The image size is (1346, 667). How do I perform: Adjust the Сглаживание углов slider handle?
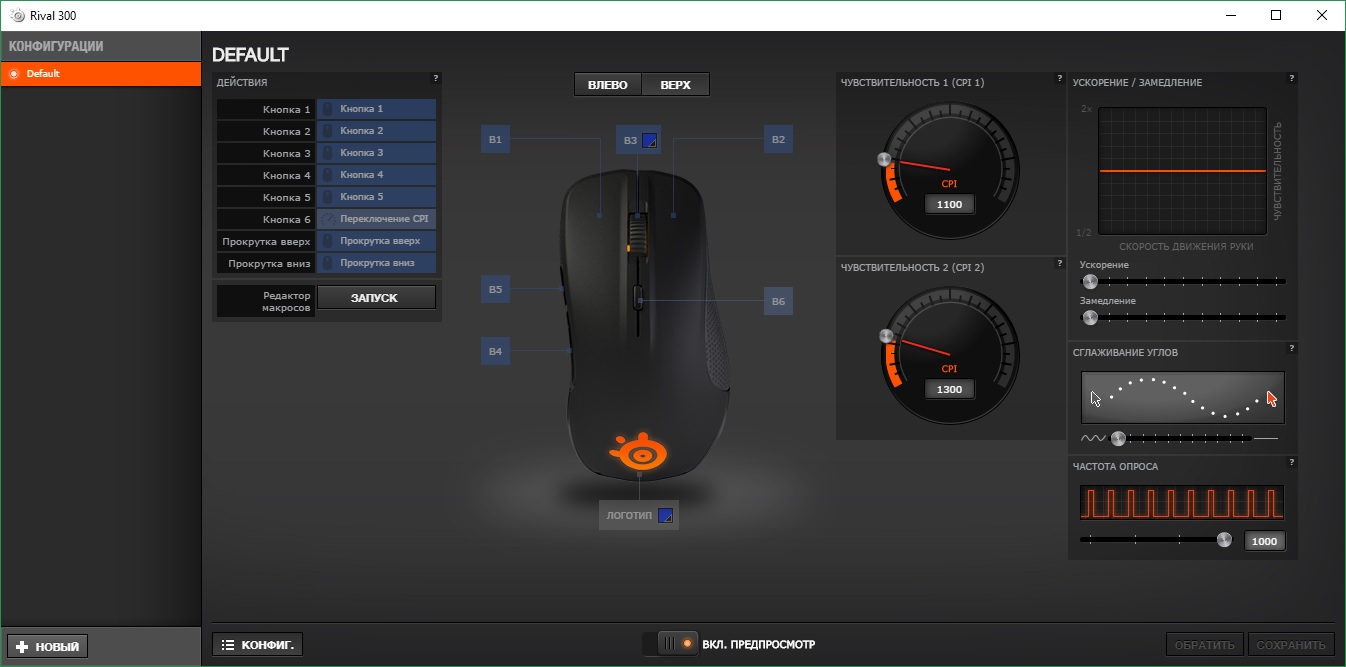coord(1118,438)
